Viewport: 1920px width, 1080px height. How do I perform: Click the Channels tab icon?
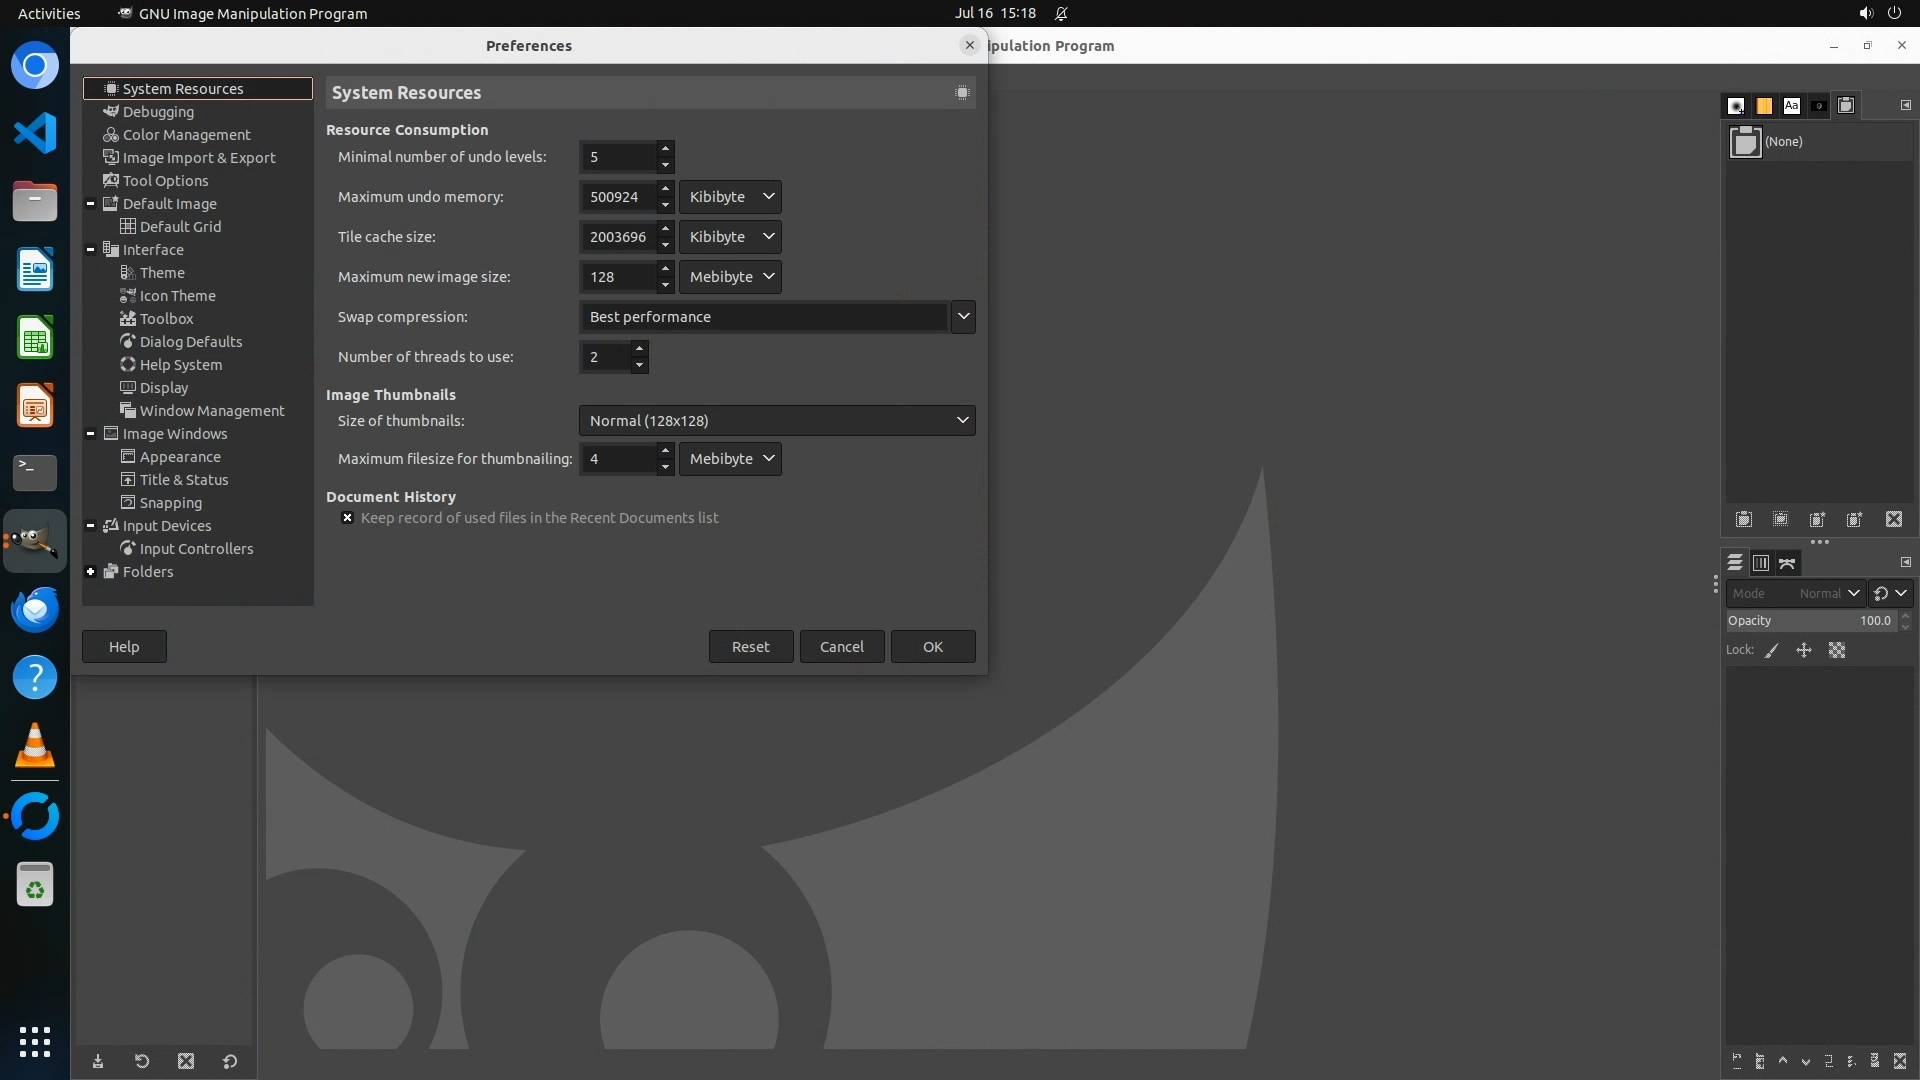[1761, 563]
